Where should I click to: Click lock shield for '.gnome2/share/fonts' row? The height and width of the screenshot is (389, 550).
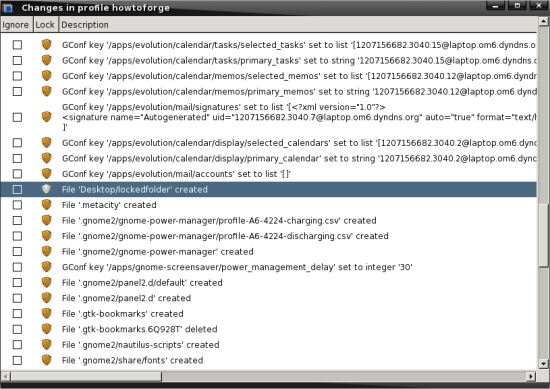(46, 360)
